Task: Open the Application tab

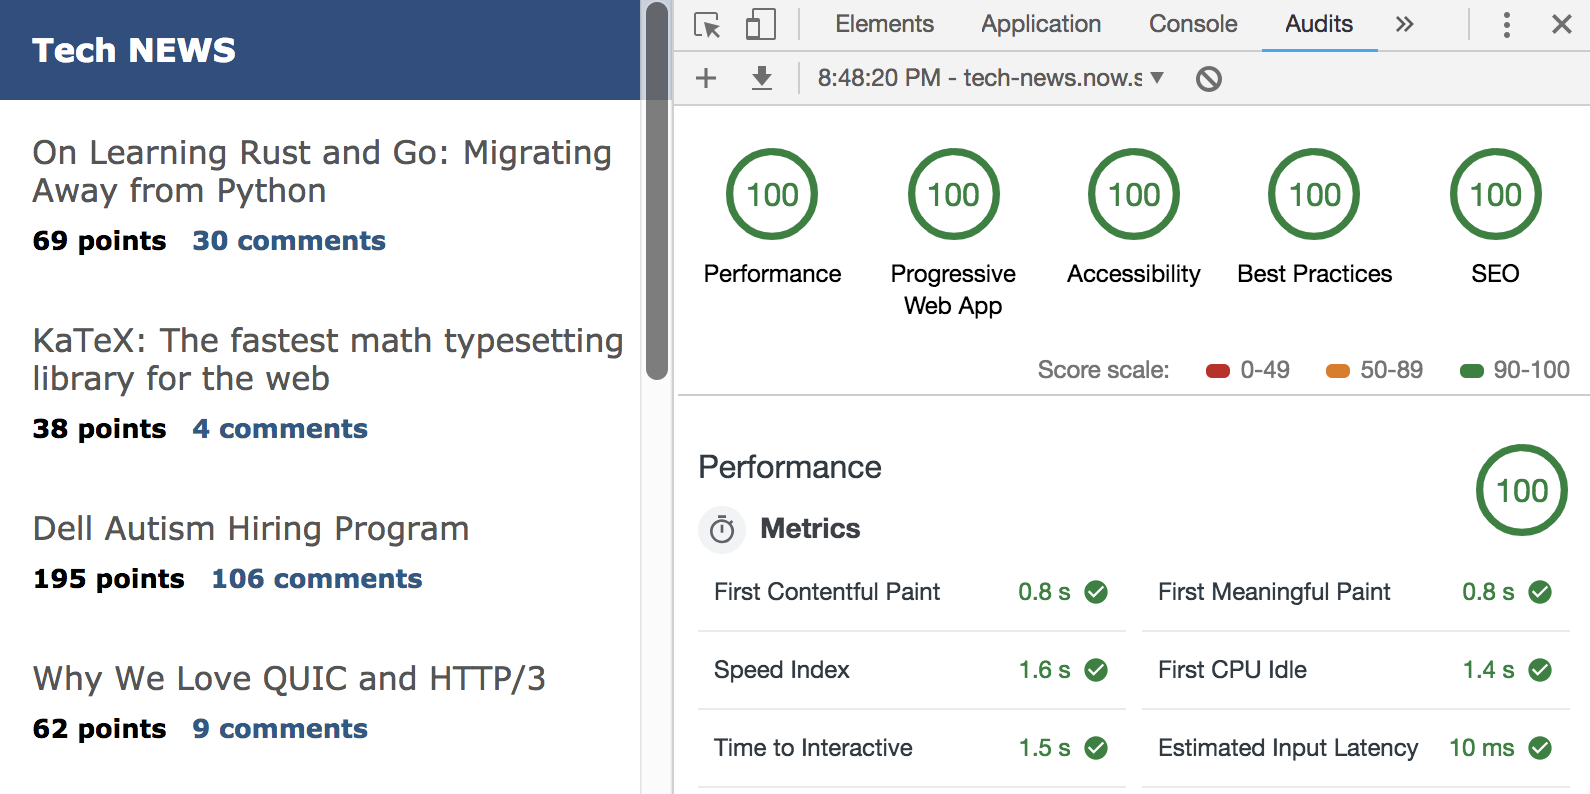Action: [x=1041, y=25]
